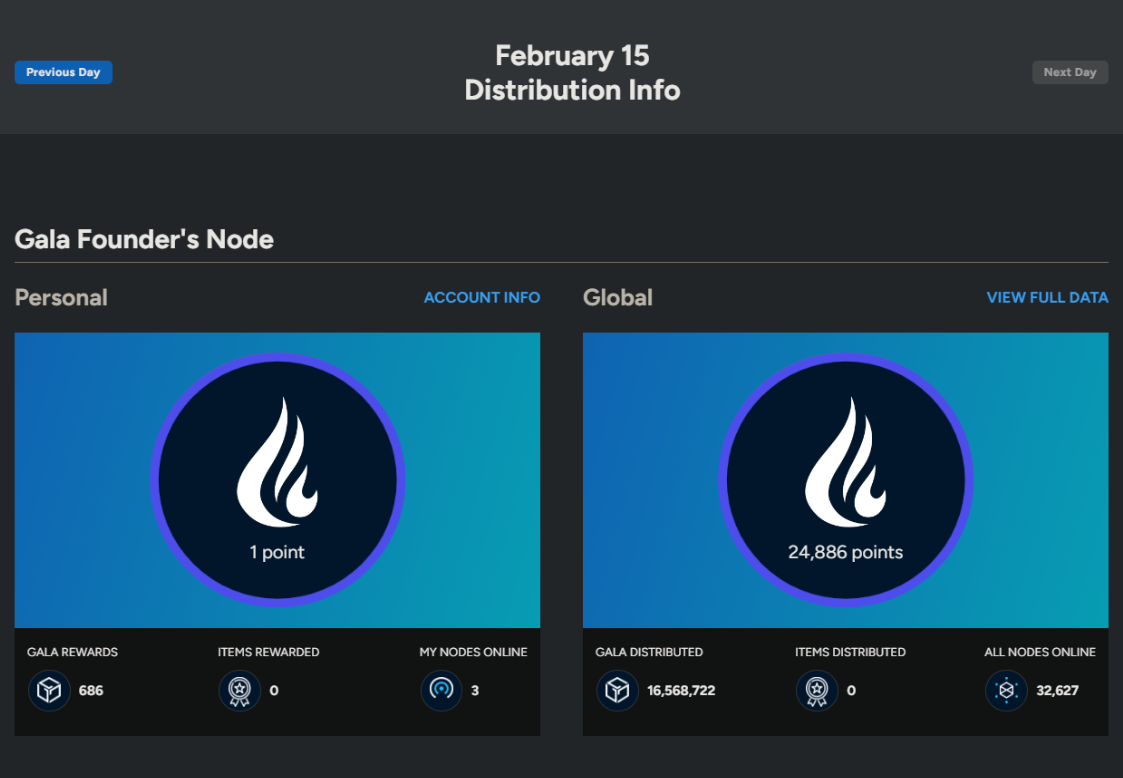Viewport: 1123px width, 778px height.
Task: Click the GALA REWARDS label
Action: coord(72,652)
